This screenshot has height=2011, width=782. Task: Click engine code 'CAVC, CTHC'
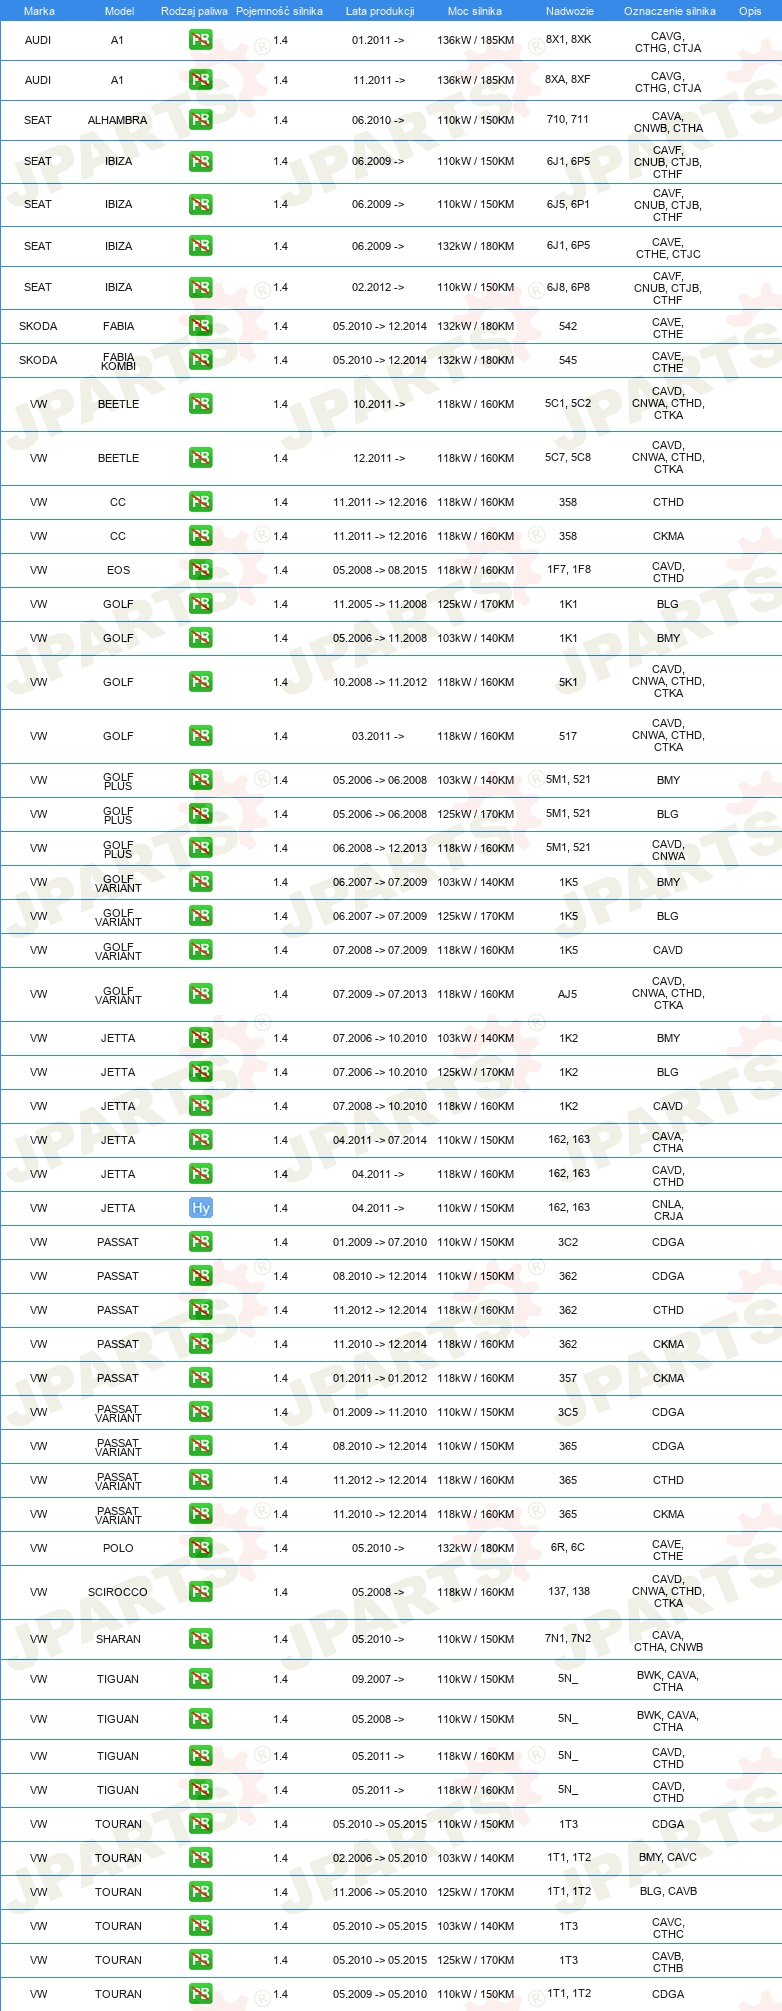click(x=668, y=1928)
